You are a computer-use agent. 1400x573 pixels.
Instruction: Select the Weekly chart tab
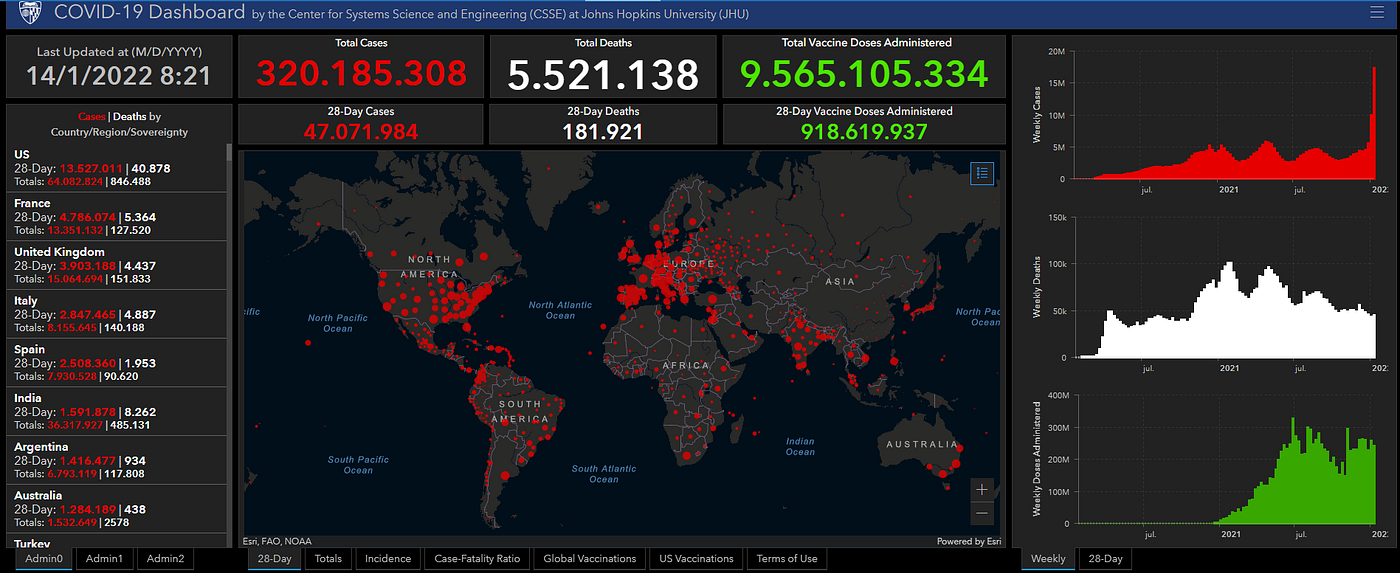tap(1048, 559)
